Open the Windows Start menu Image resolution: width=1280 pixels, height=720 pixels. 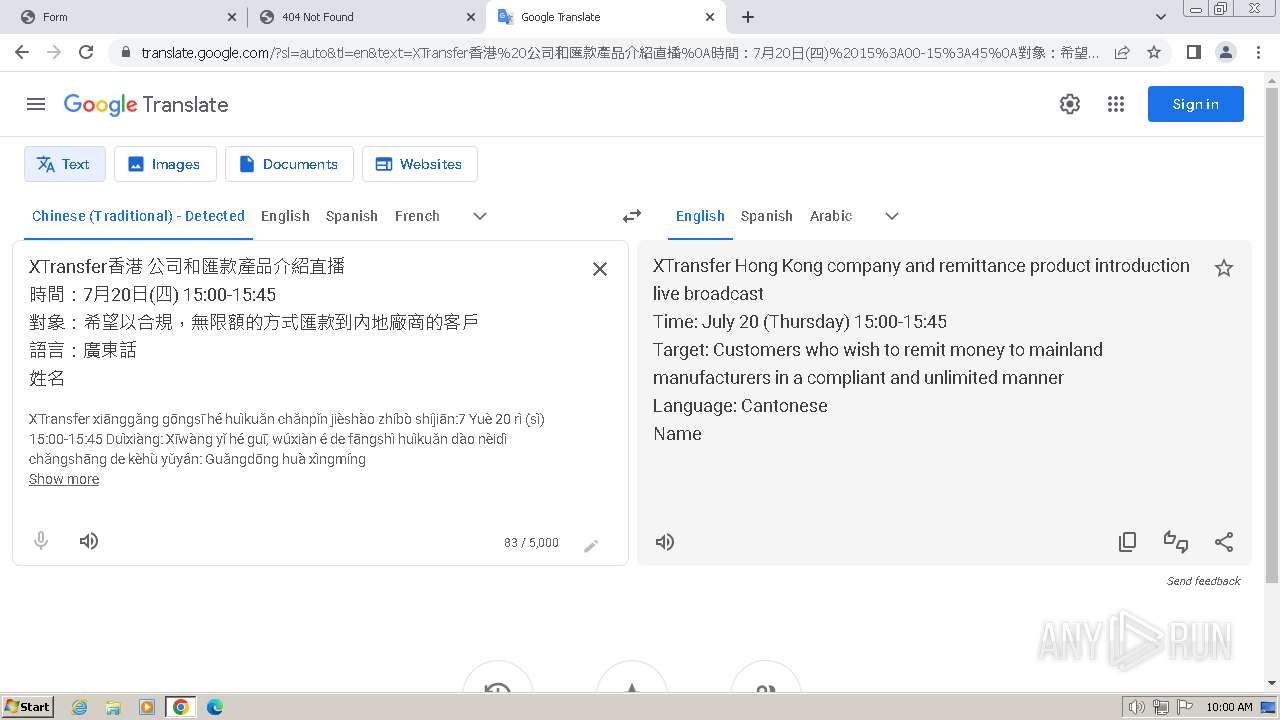(x=28, y=706)
